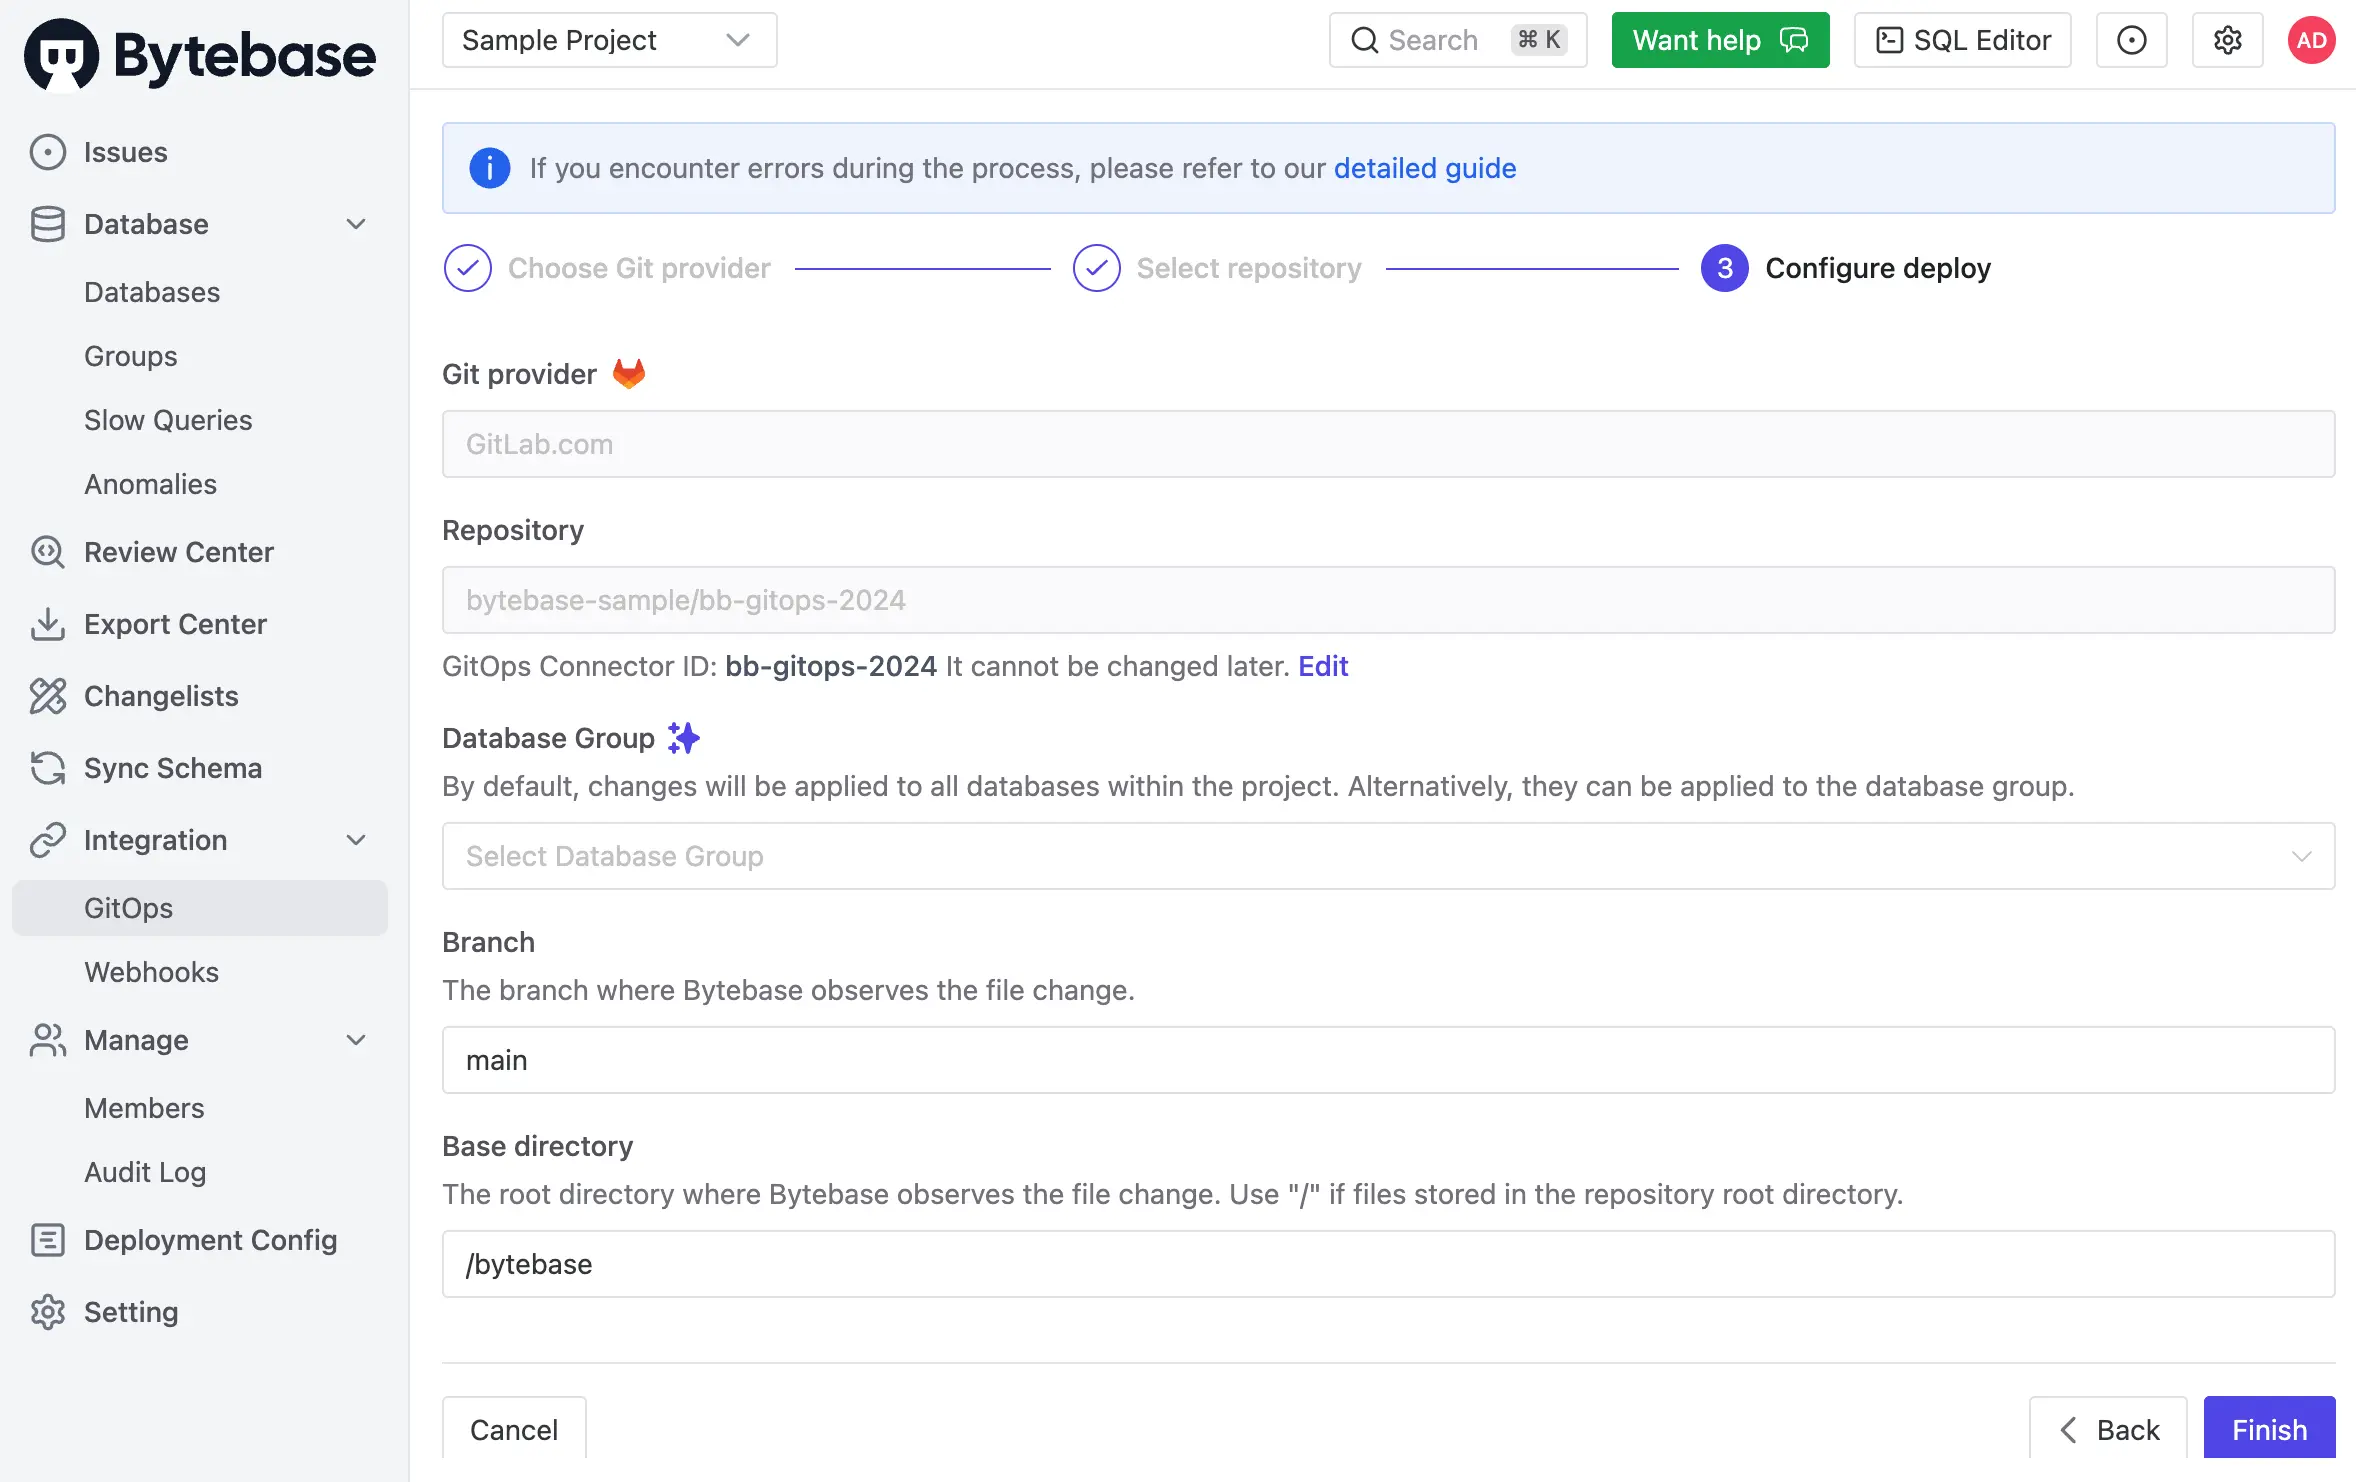Click the Cancel button
This screenshot has width=2356, height=1482.
pos(514,1429)
